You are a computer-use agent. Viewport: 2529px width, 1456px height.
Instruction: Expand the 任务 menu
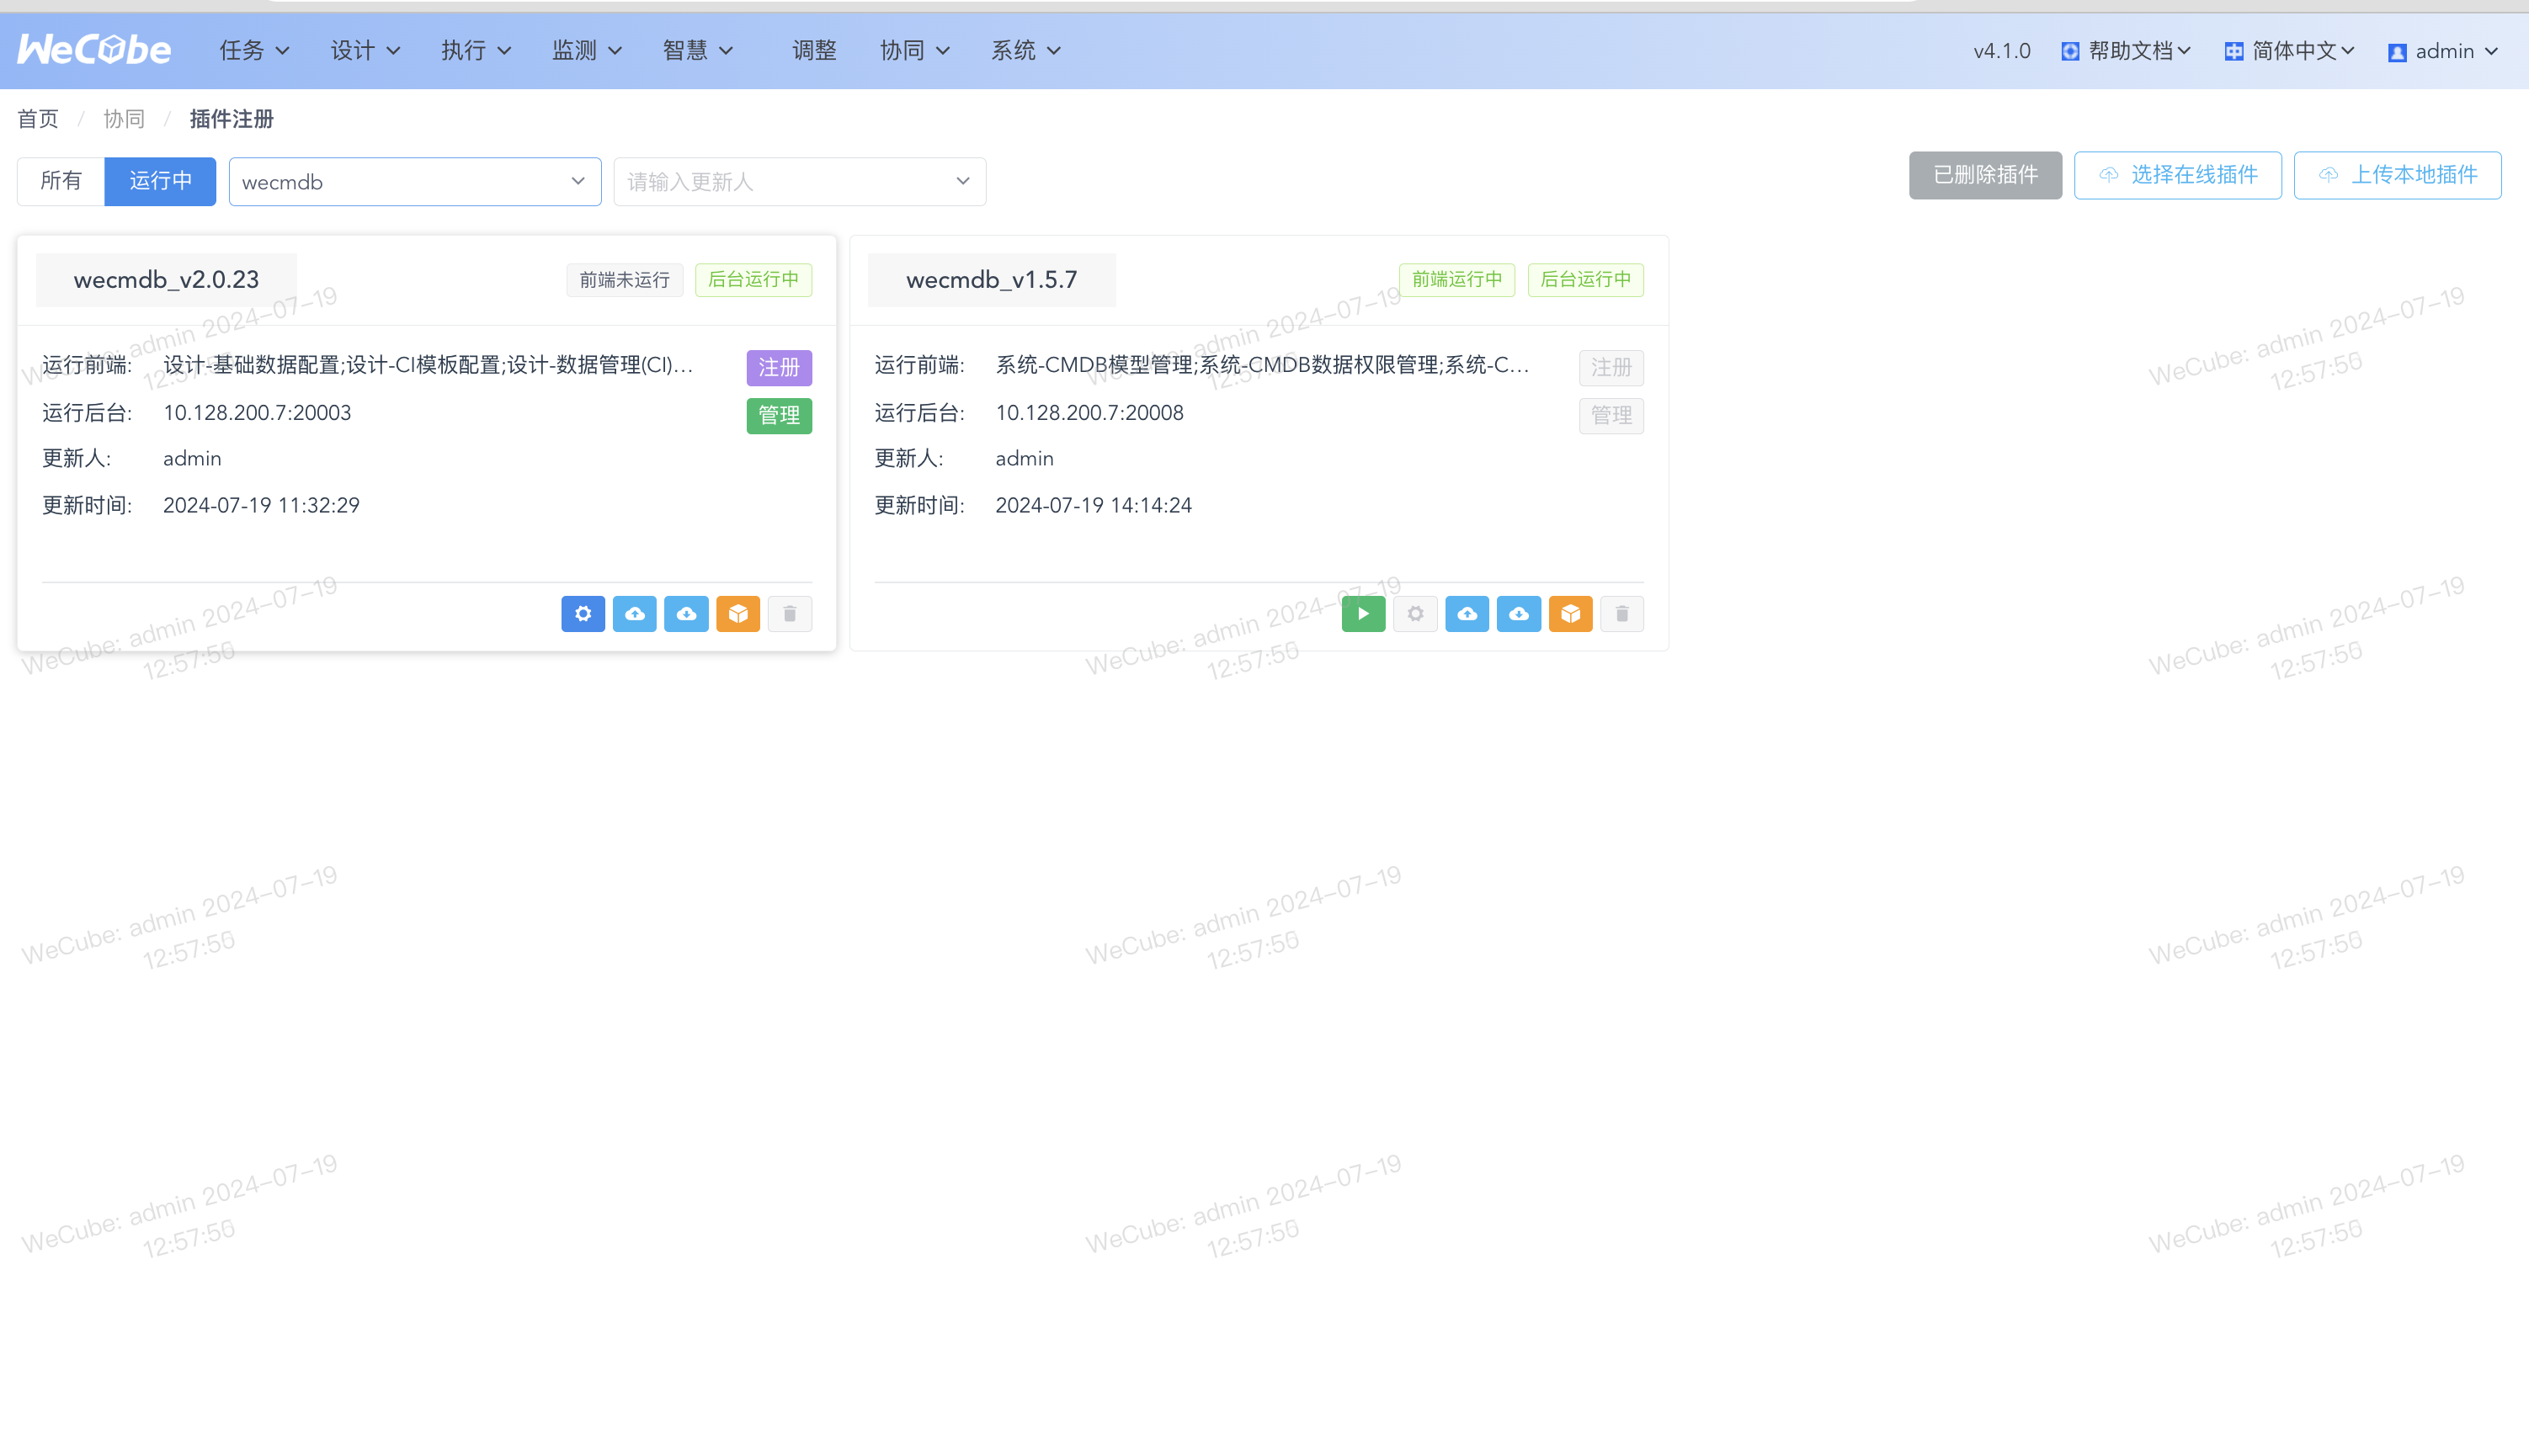pos(254,50)
